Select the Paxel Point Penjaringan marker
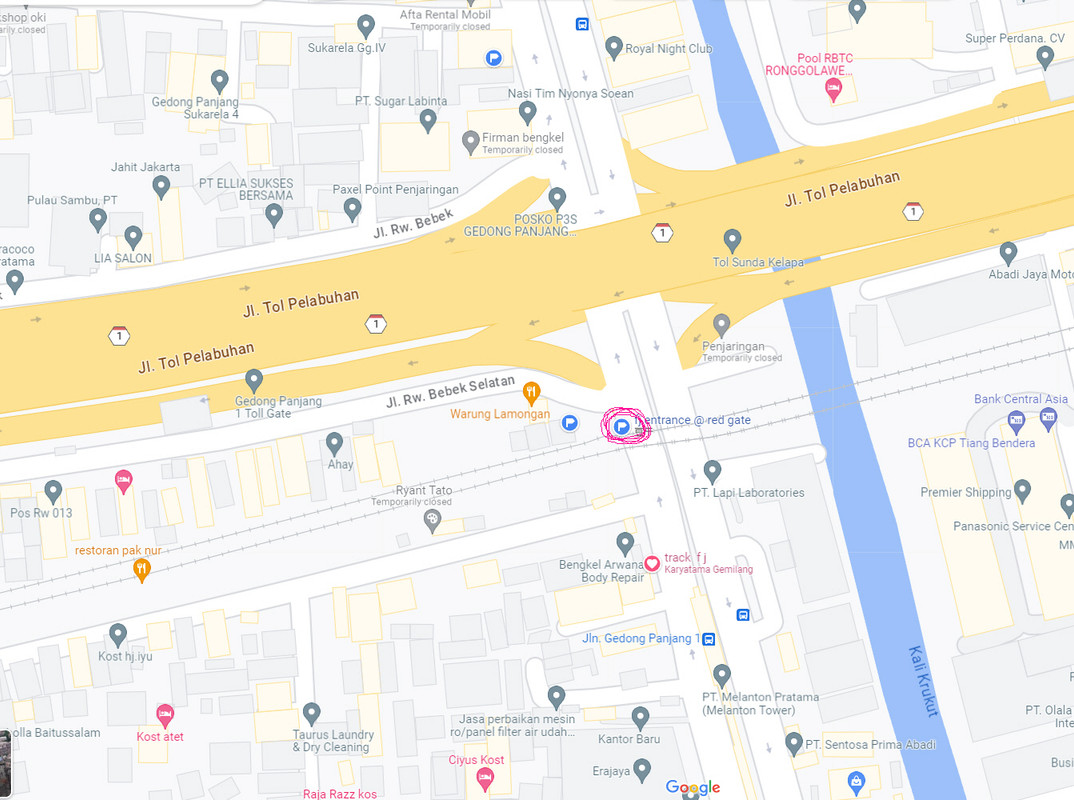The width and height of the screenshot is (1074, 800). pyautogui.click(x=352, y=210)
